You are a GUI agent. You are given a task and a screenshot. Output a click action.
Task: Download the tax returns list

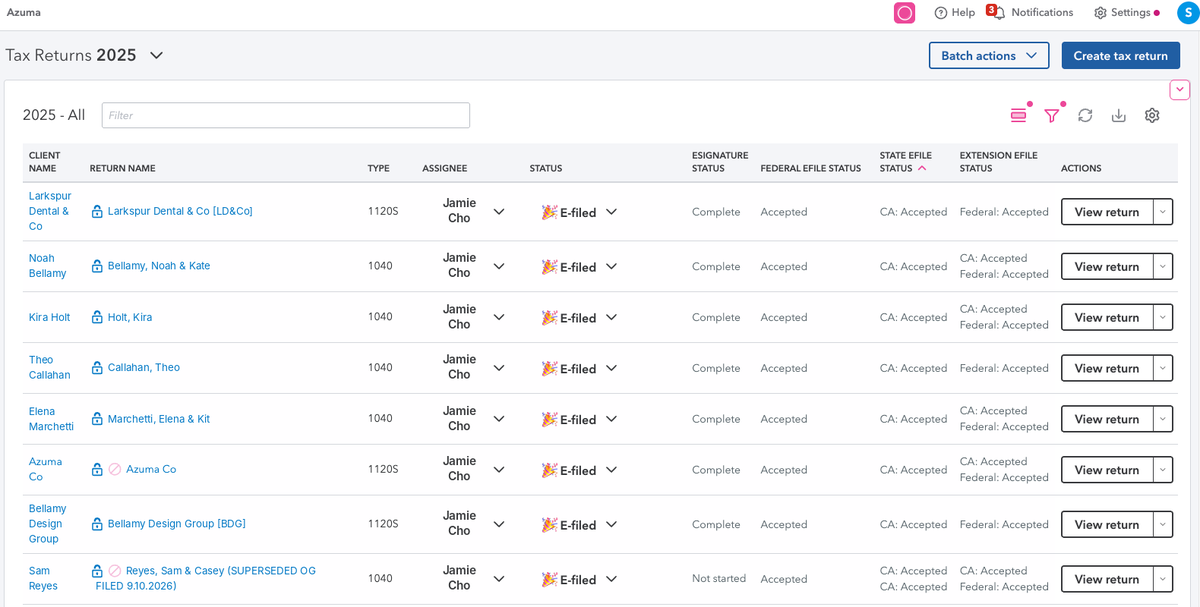coord(1119,116)
